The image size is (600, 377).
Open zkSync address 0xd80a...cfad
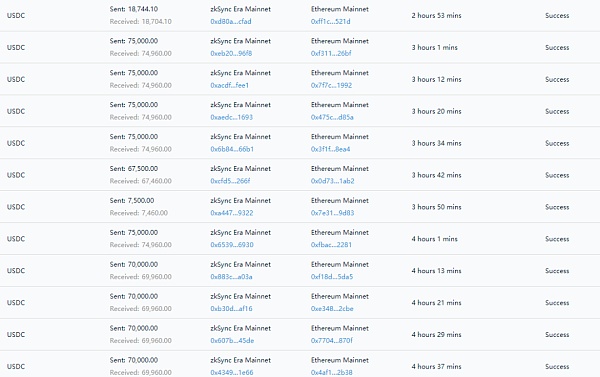pos(231,21)
